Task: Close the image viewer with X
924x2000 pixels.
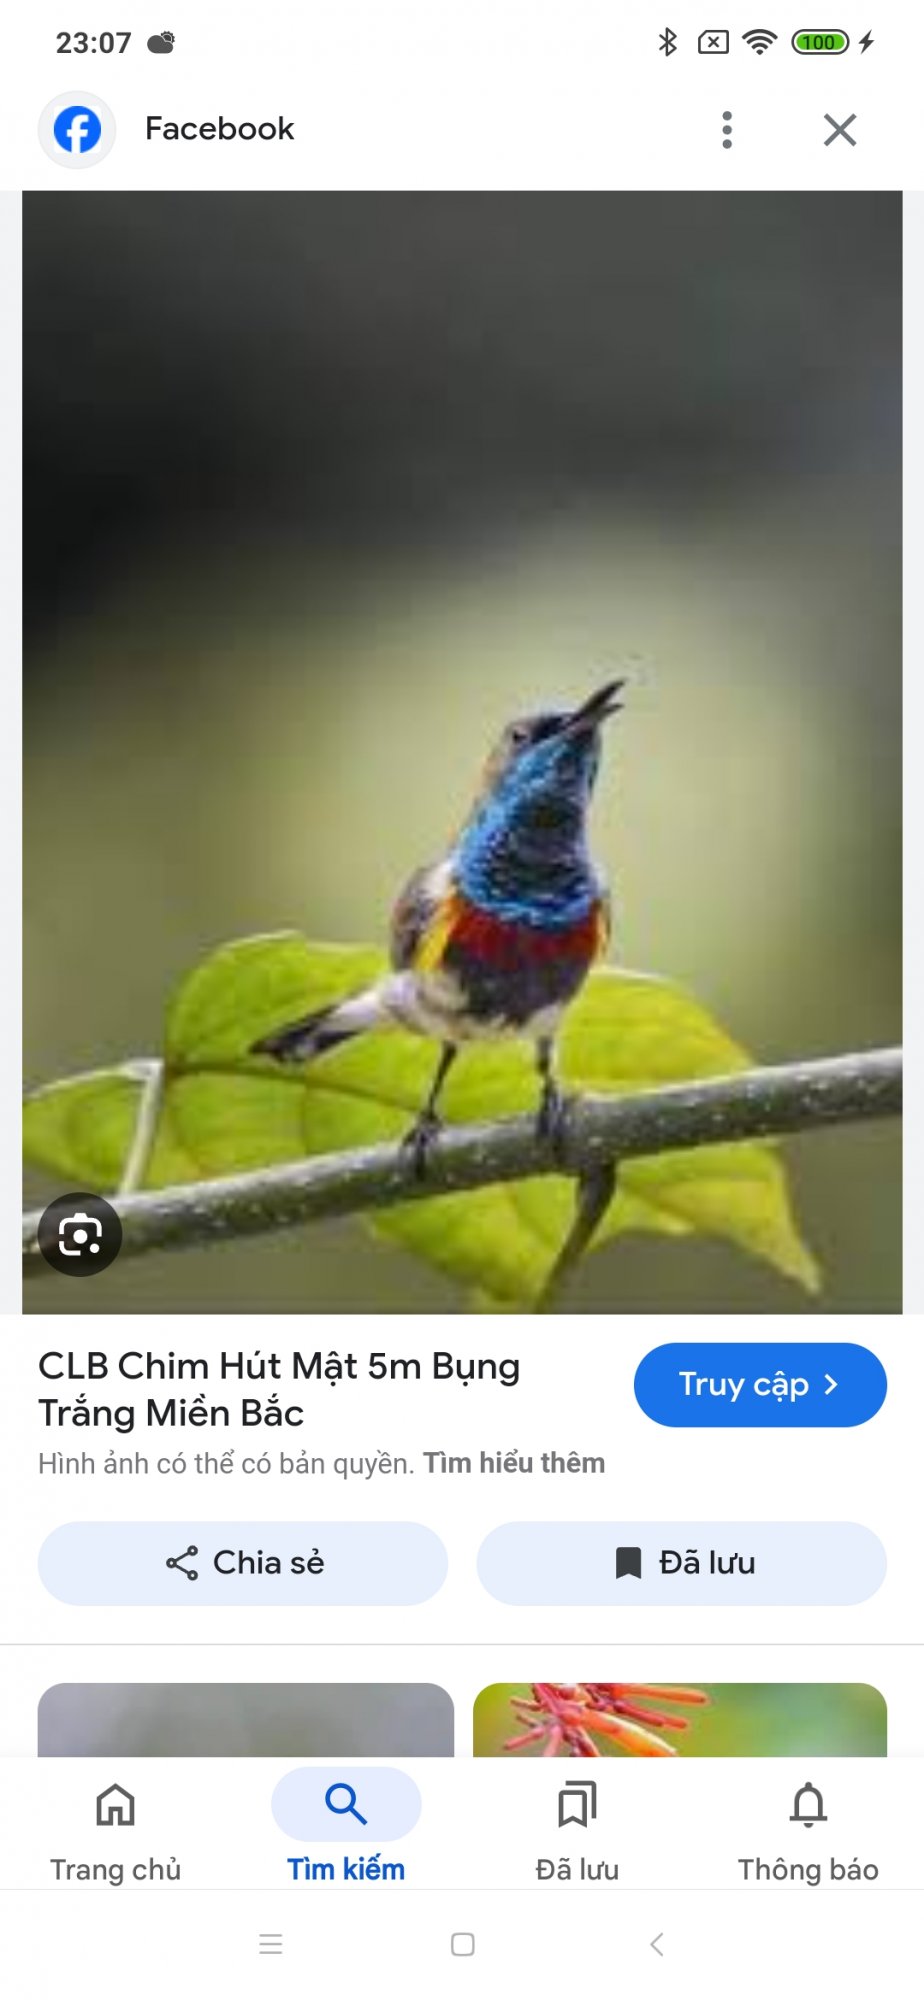Action: pos(840,130)
